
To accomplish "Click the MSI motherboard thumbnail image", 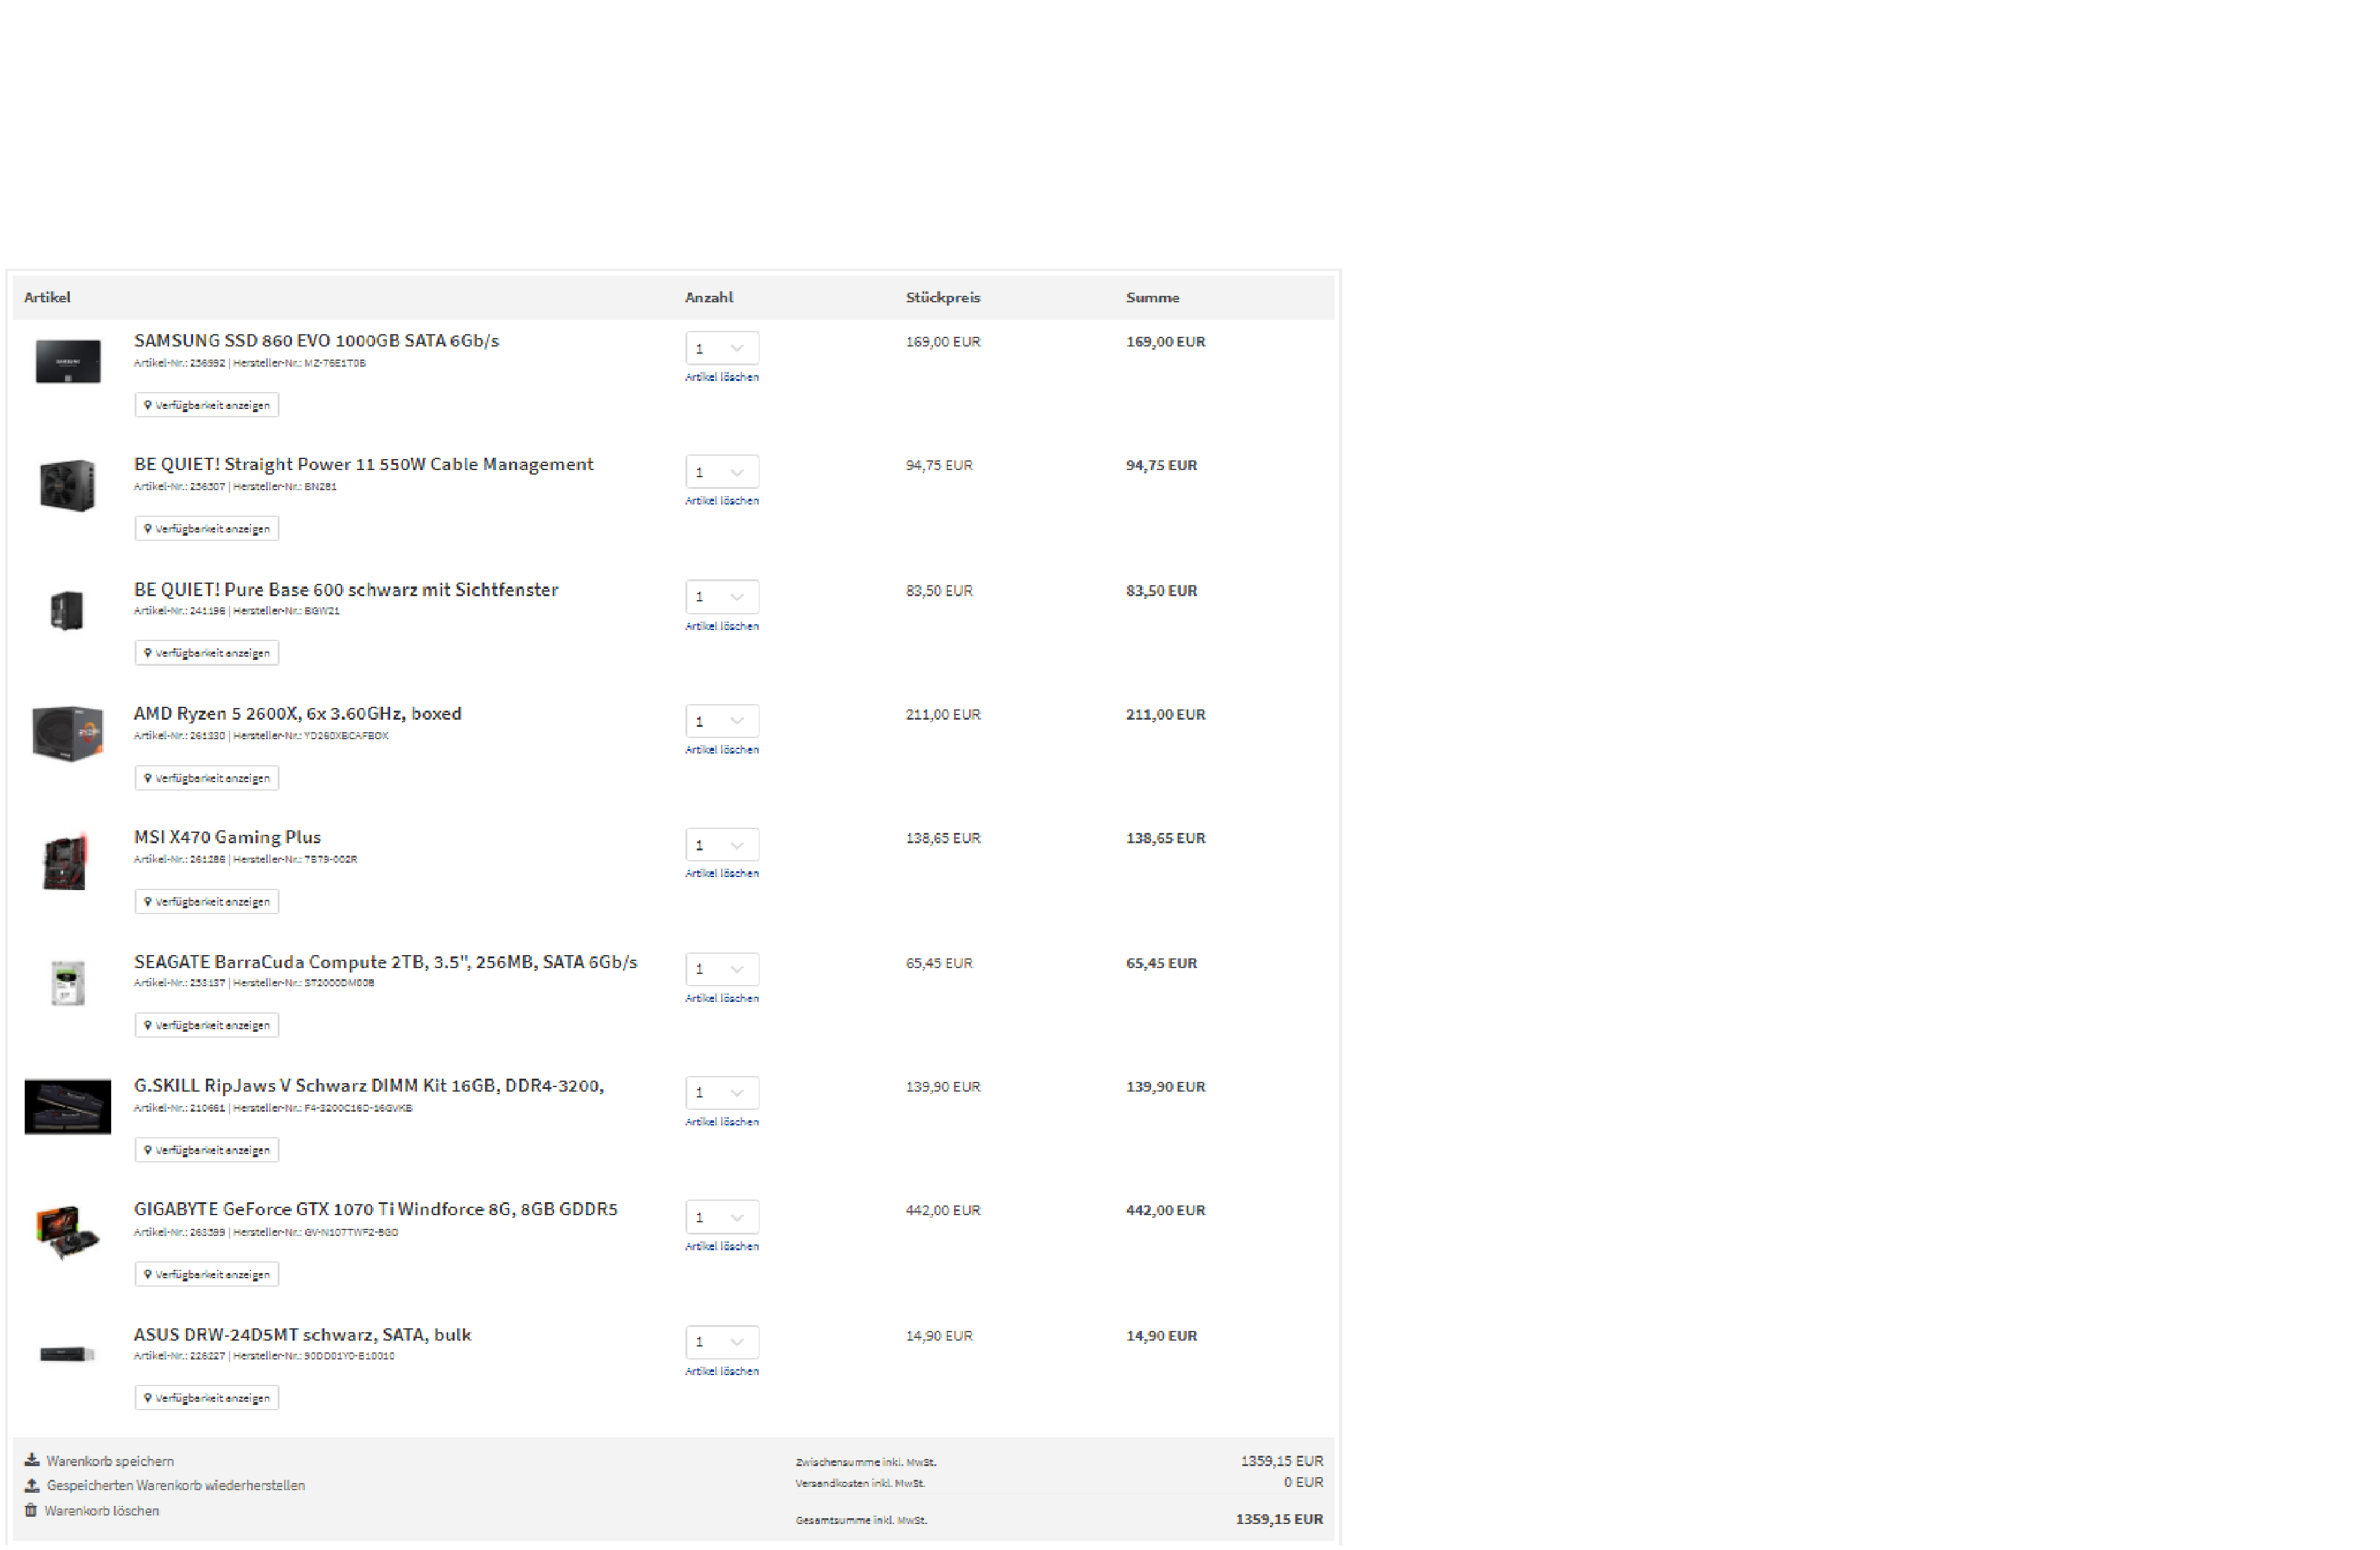I will (66, 861).
